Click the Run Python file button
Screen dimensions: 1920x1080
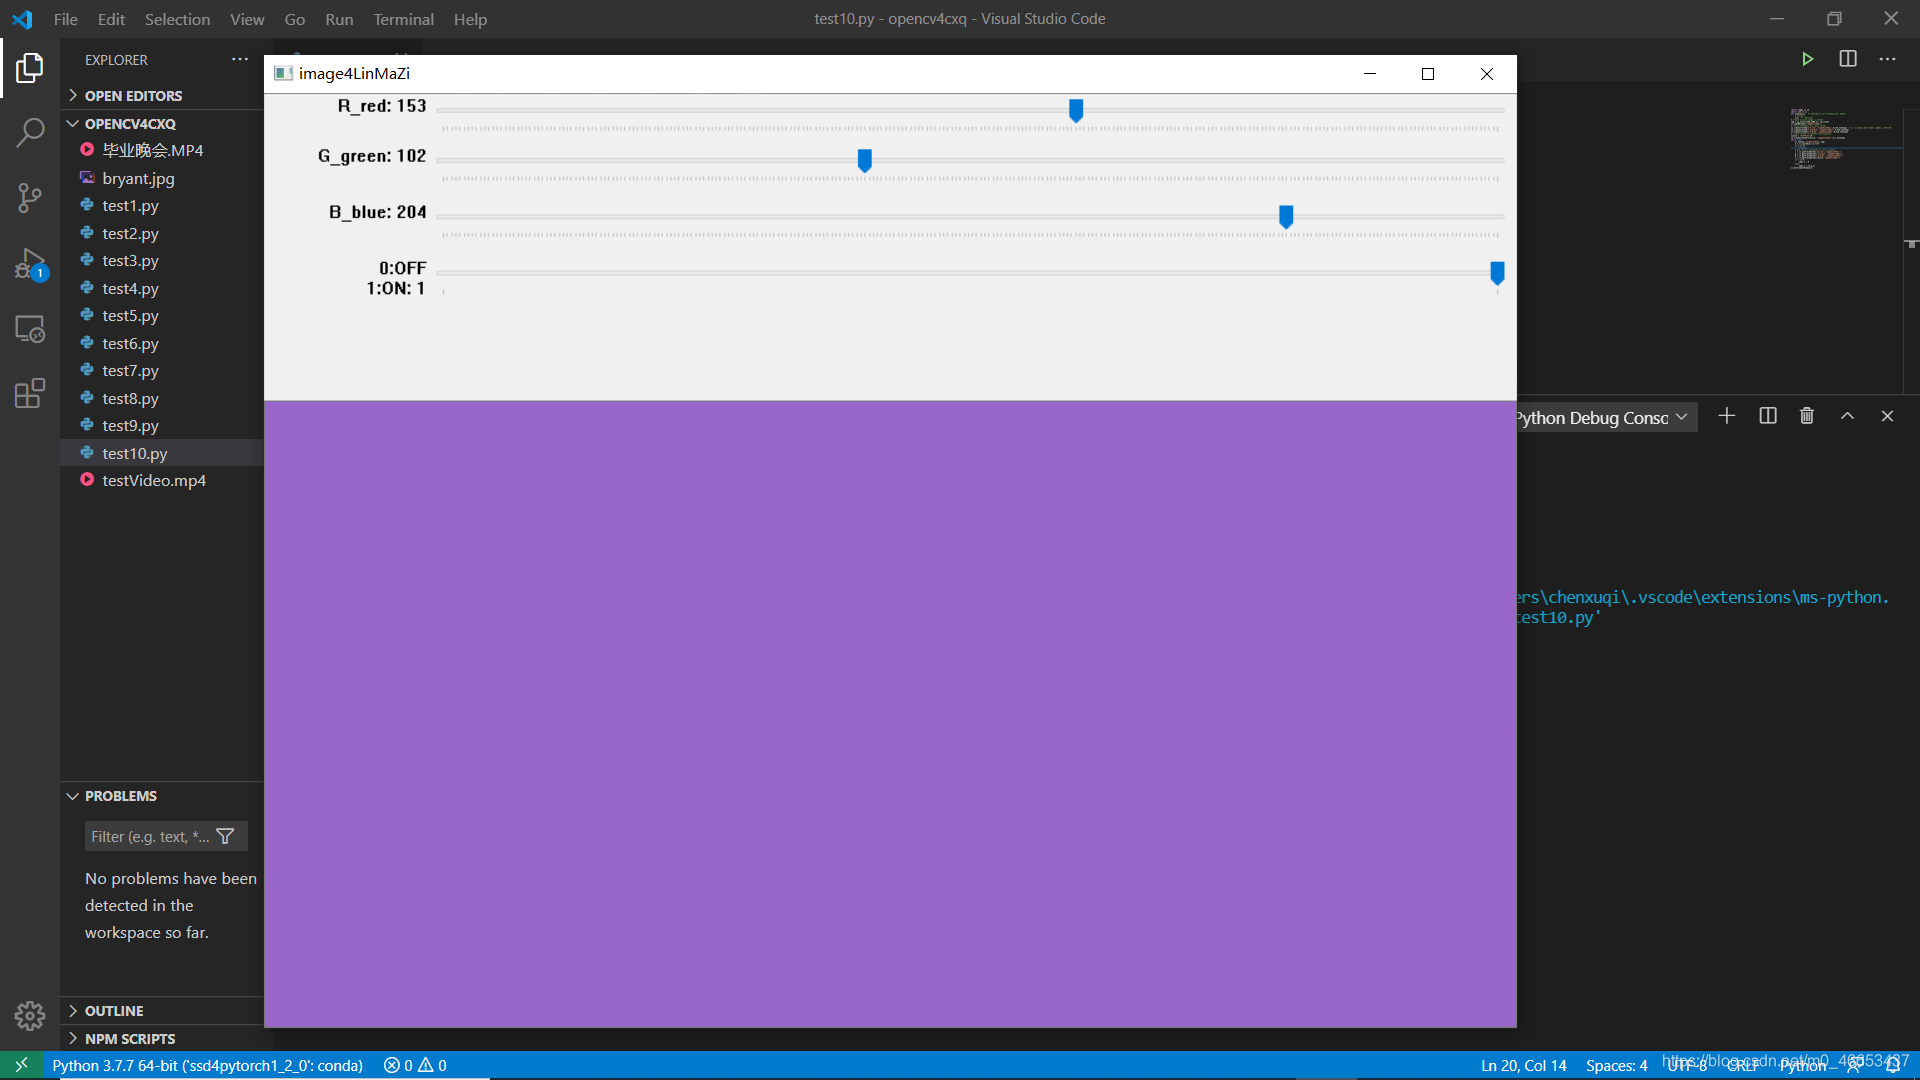tap(1808, 58)
